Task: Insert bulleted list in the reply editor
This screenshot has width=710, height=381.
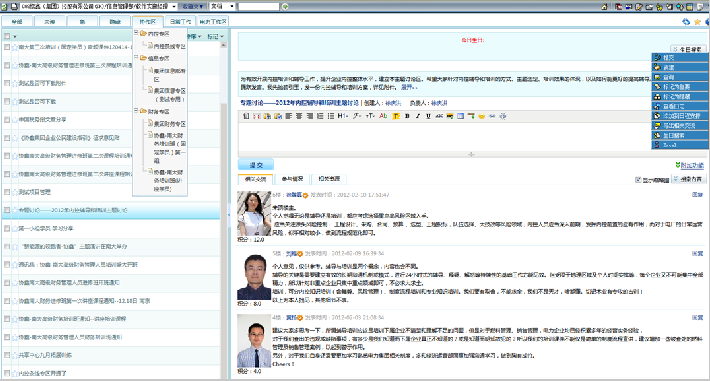Action: tap(331, 116)
